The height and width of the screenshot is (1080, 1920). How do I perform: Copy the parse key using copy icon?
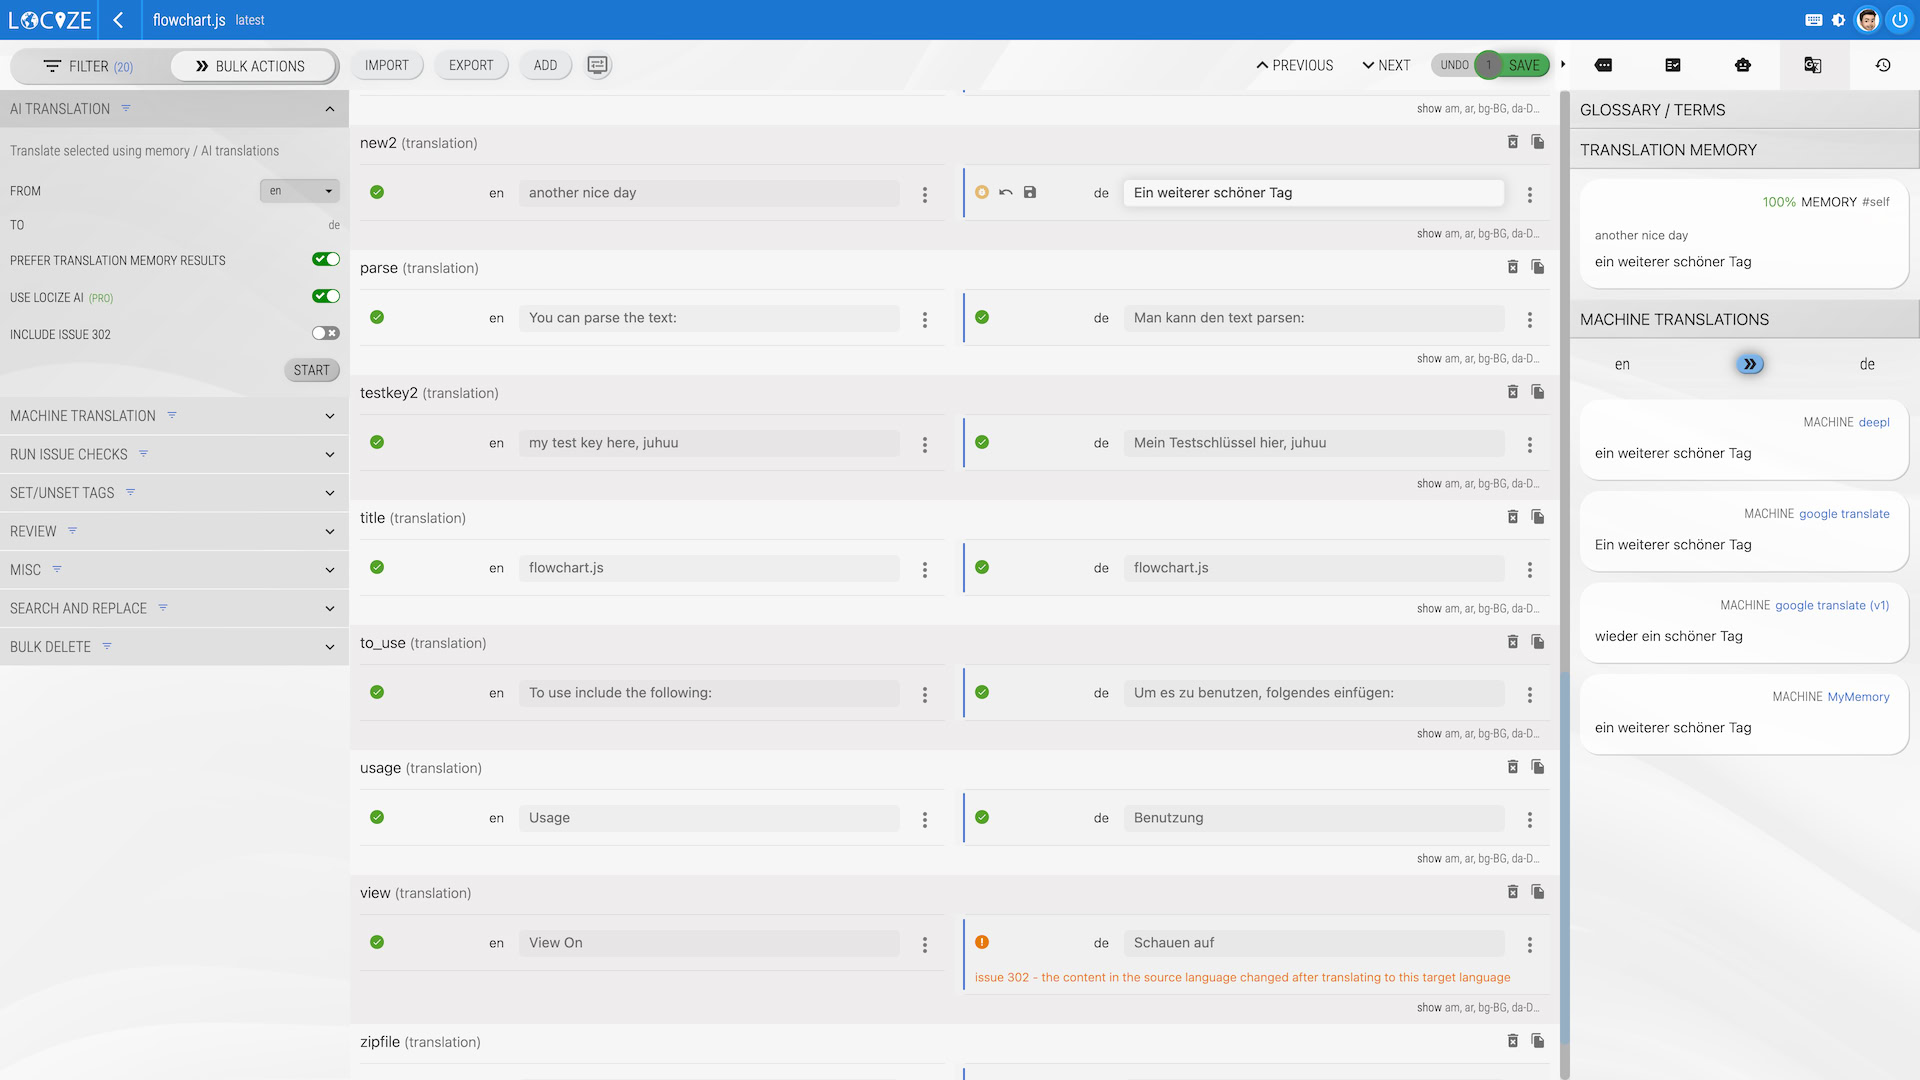(x=1538, y=267)
